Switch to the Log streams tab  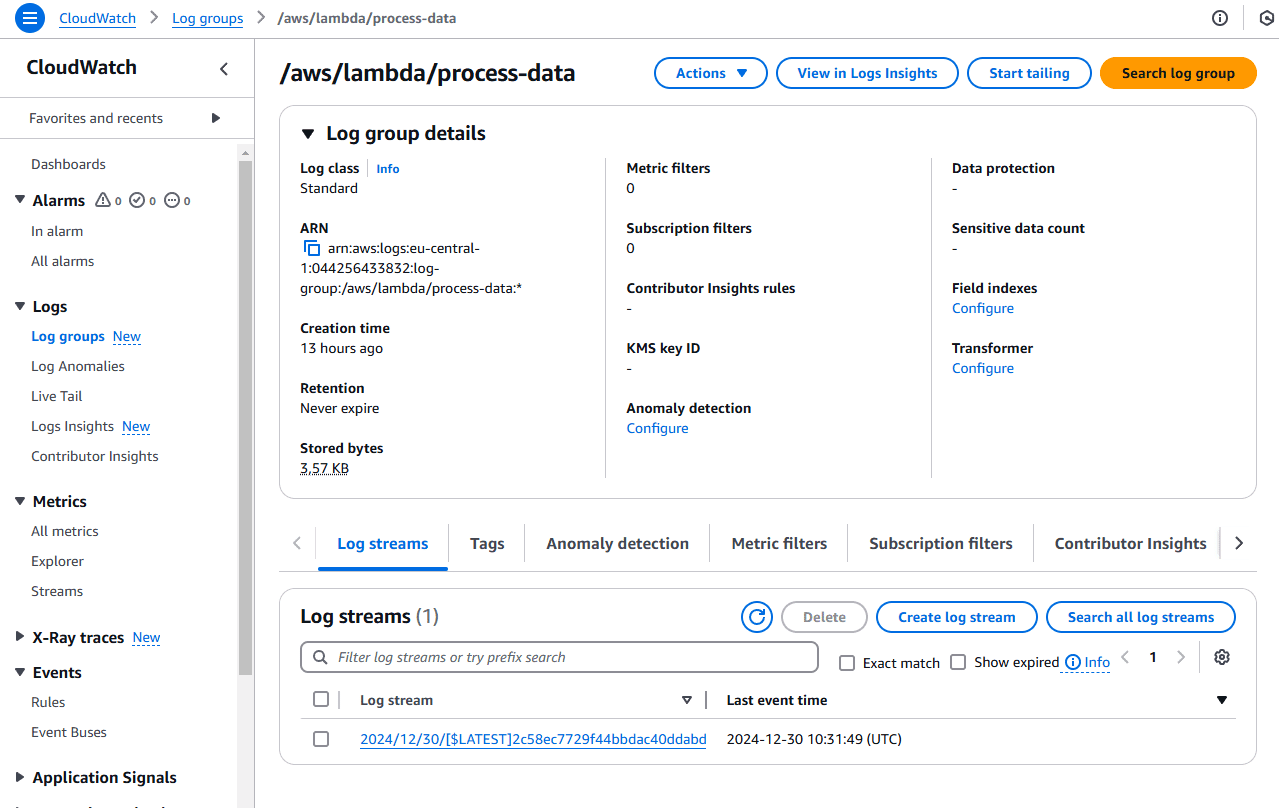click(x=383, y=544)
